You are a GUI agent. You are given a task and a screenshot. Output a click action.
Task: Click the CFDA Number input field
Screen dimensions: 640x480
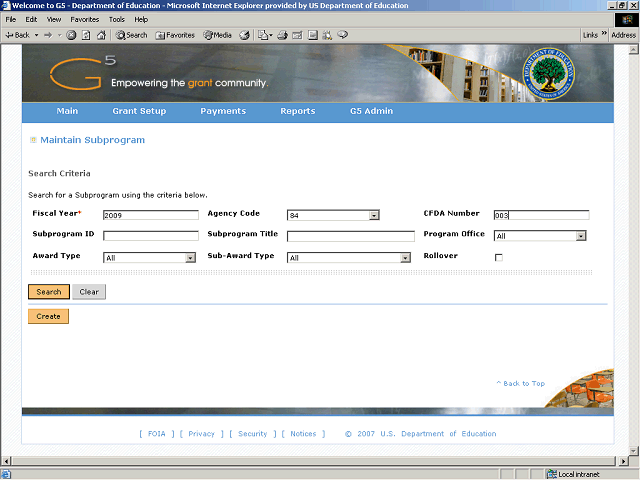[541, 215]
